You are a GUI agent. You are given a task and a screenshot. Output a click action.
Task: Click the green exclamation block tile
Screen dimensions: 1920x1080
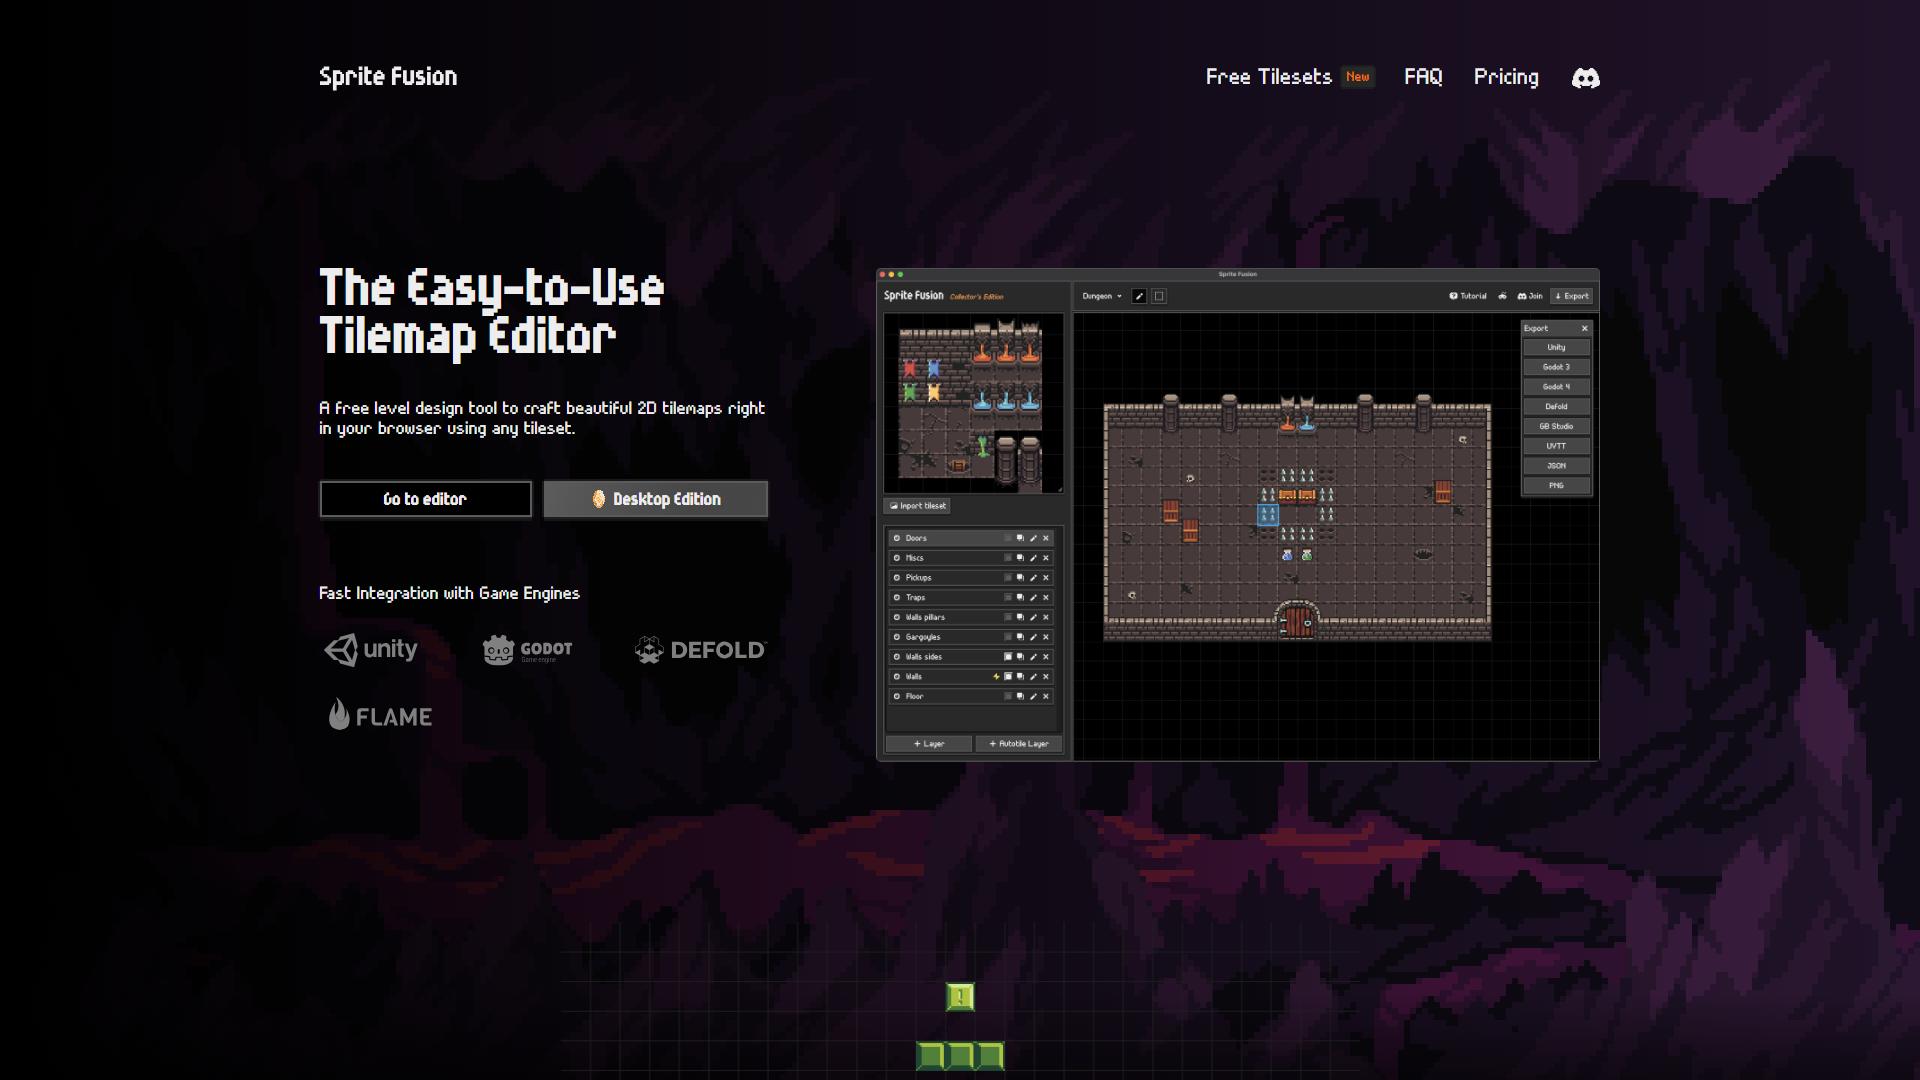(x=960, y=997)
